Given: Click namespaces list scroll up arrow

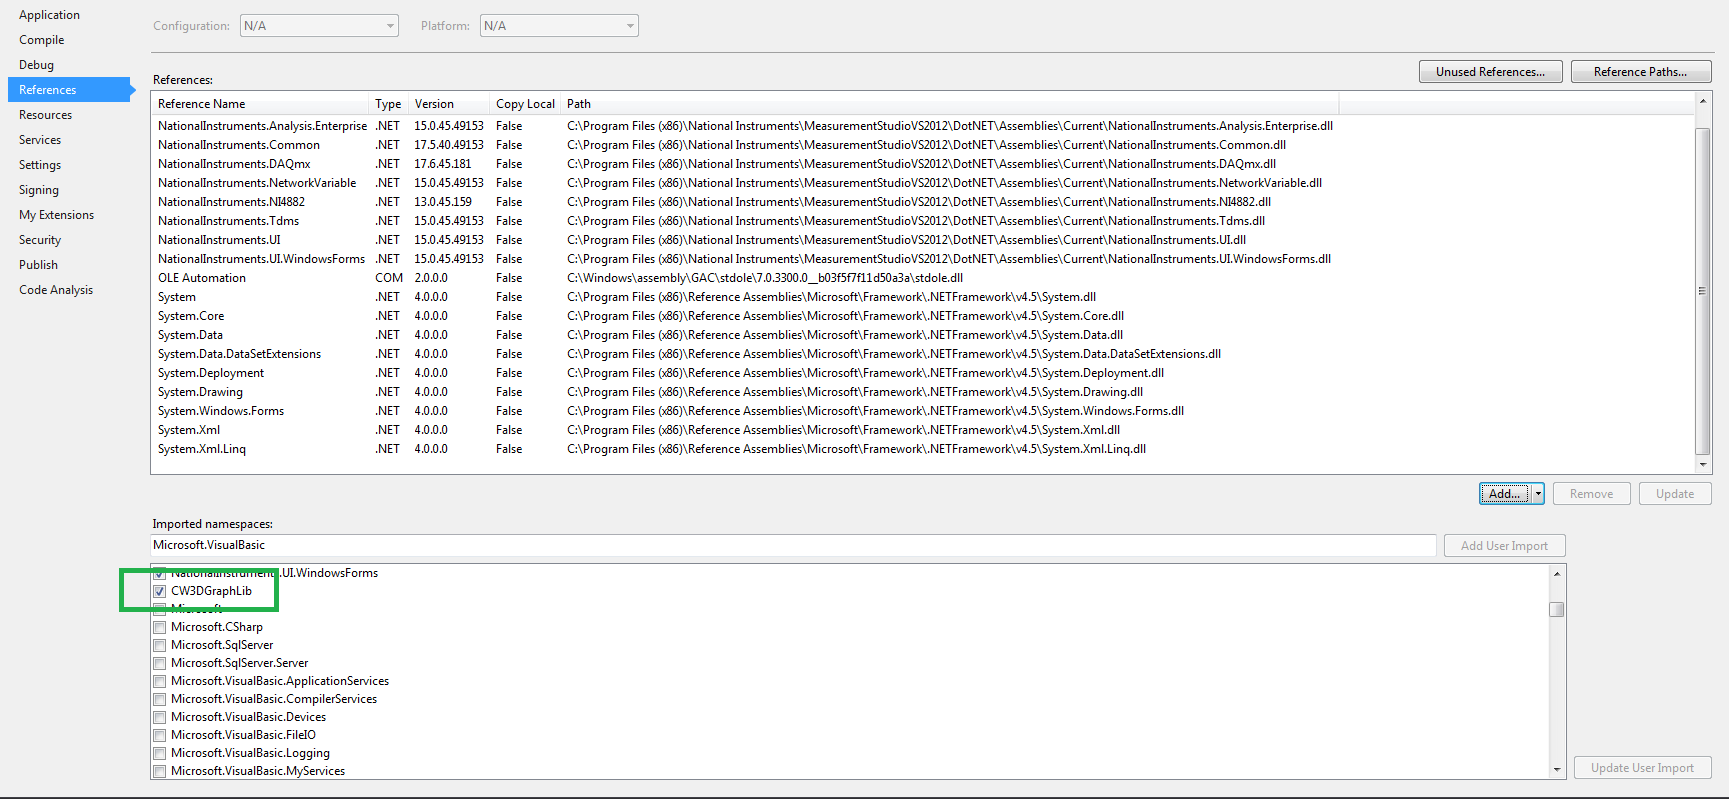Looking at the screenshot, I should tap(1556, 573).
